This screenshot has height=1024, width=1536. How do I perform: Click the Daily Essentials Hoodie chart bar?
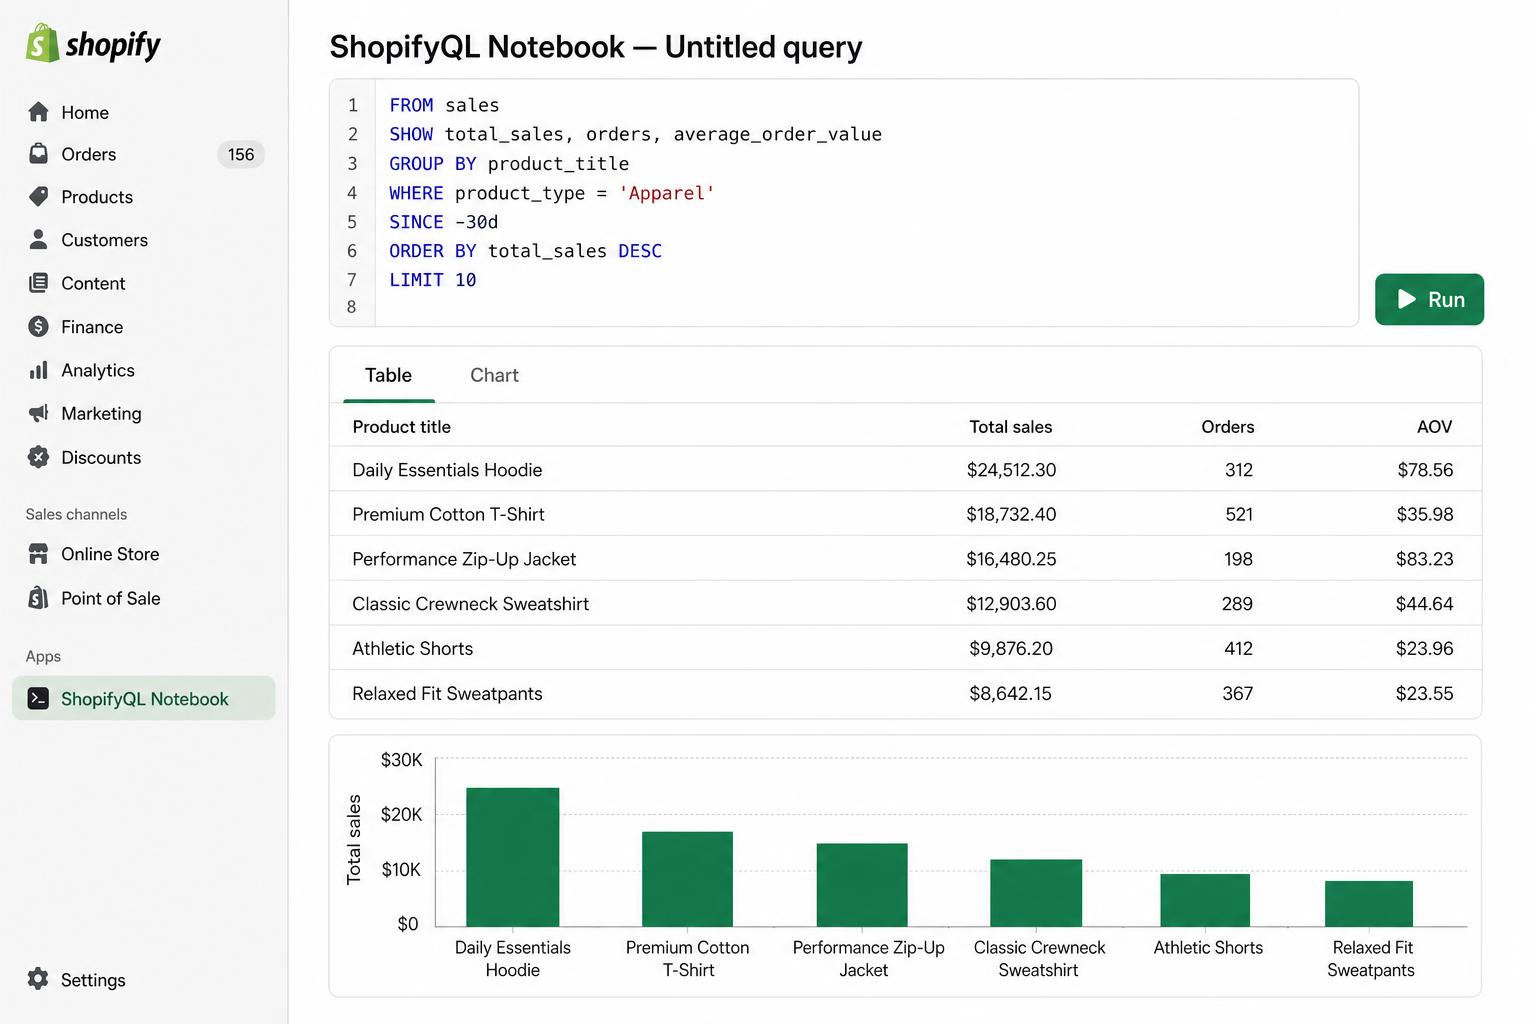(512, 857)
